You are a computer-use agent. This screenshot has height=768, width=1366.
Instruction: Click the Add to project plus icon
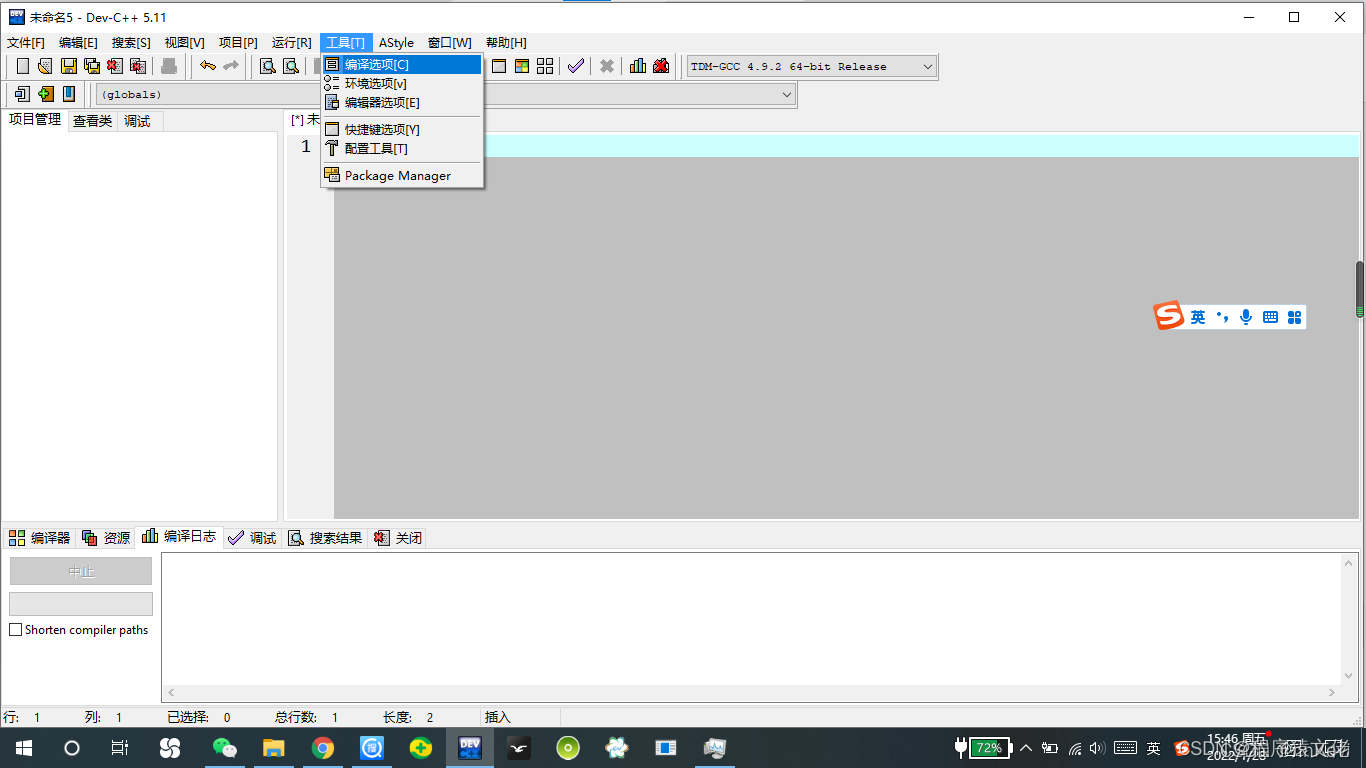[x=46, y=94]
